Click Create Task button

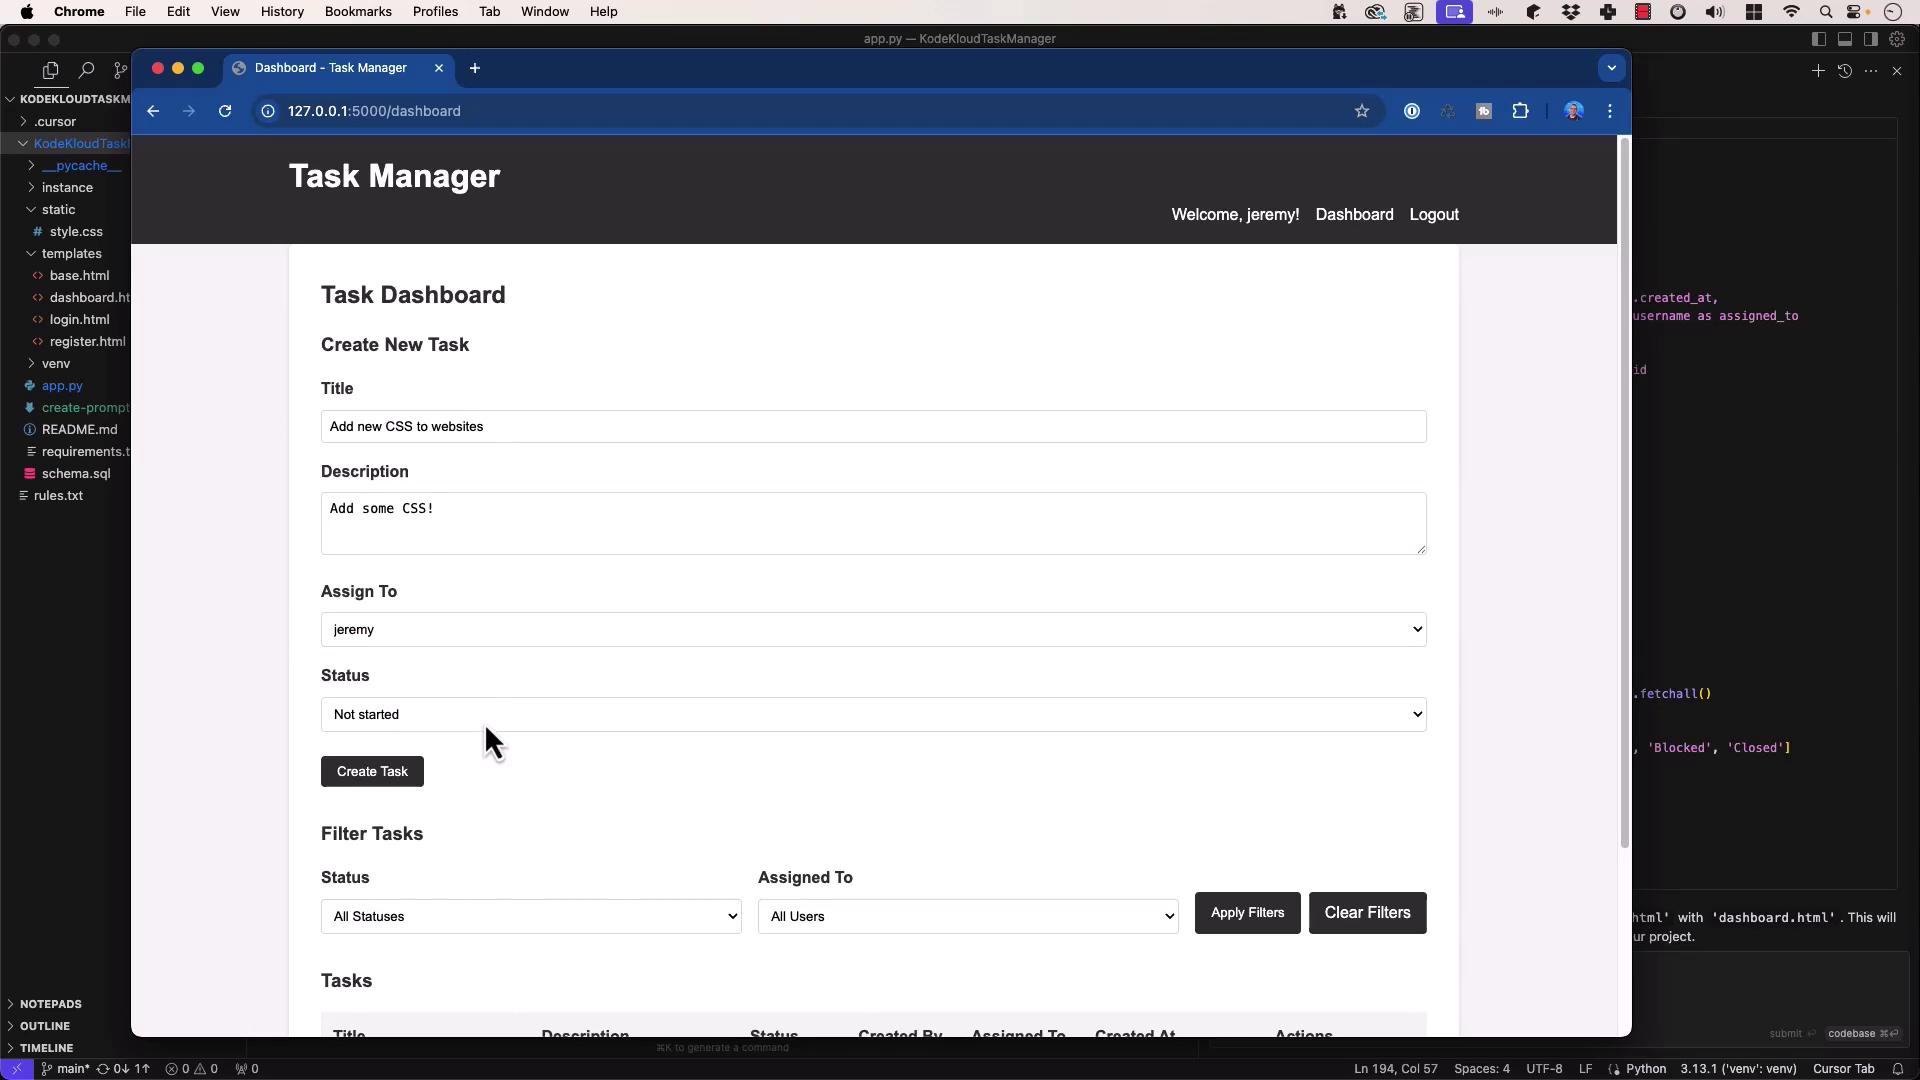tap(372, 771)
